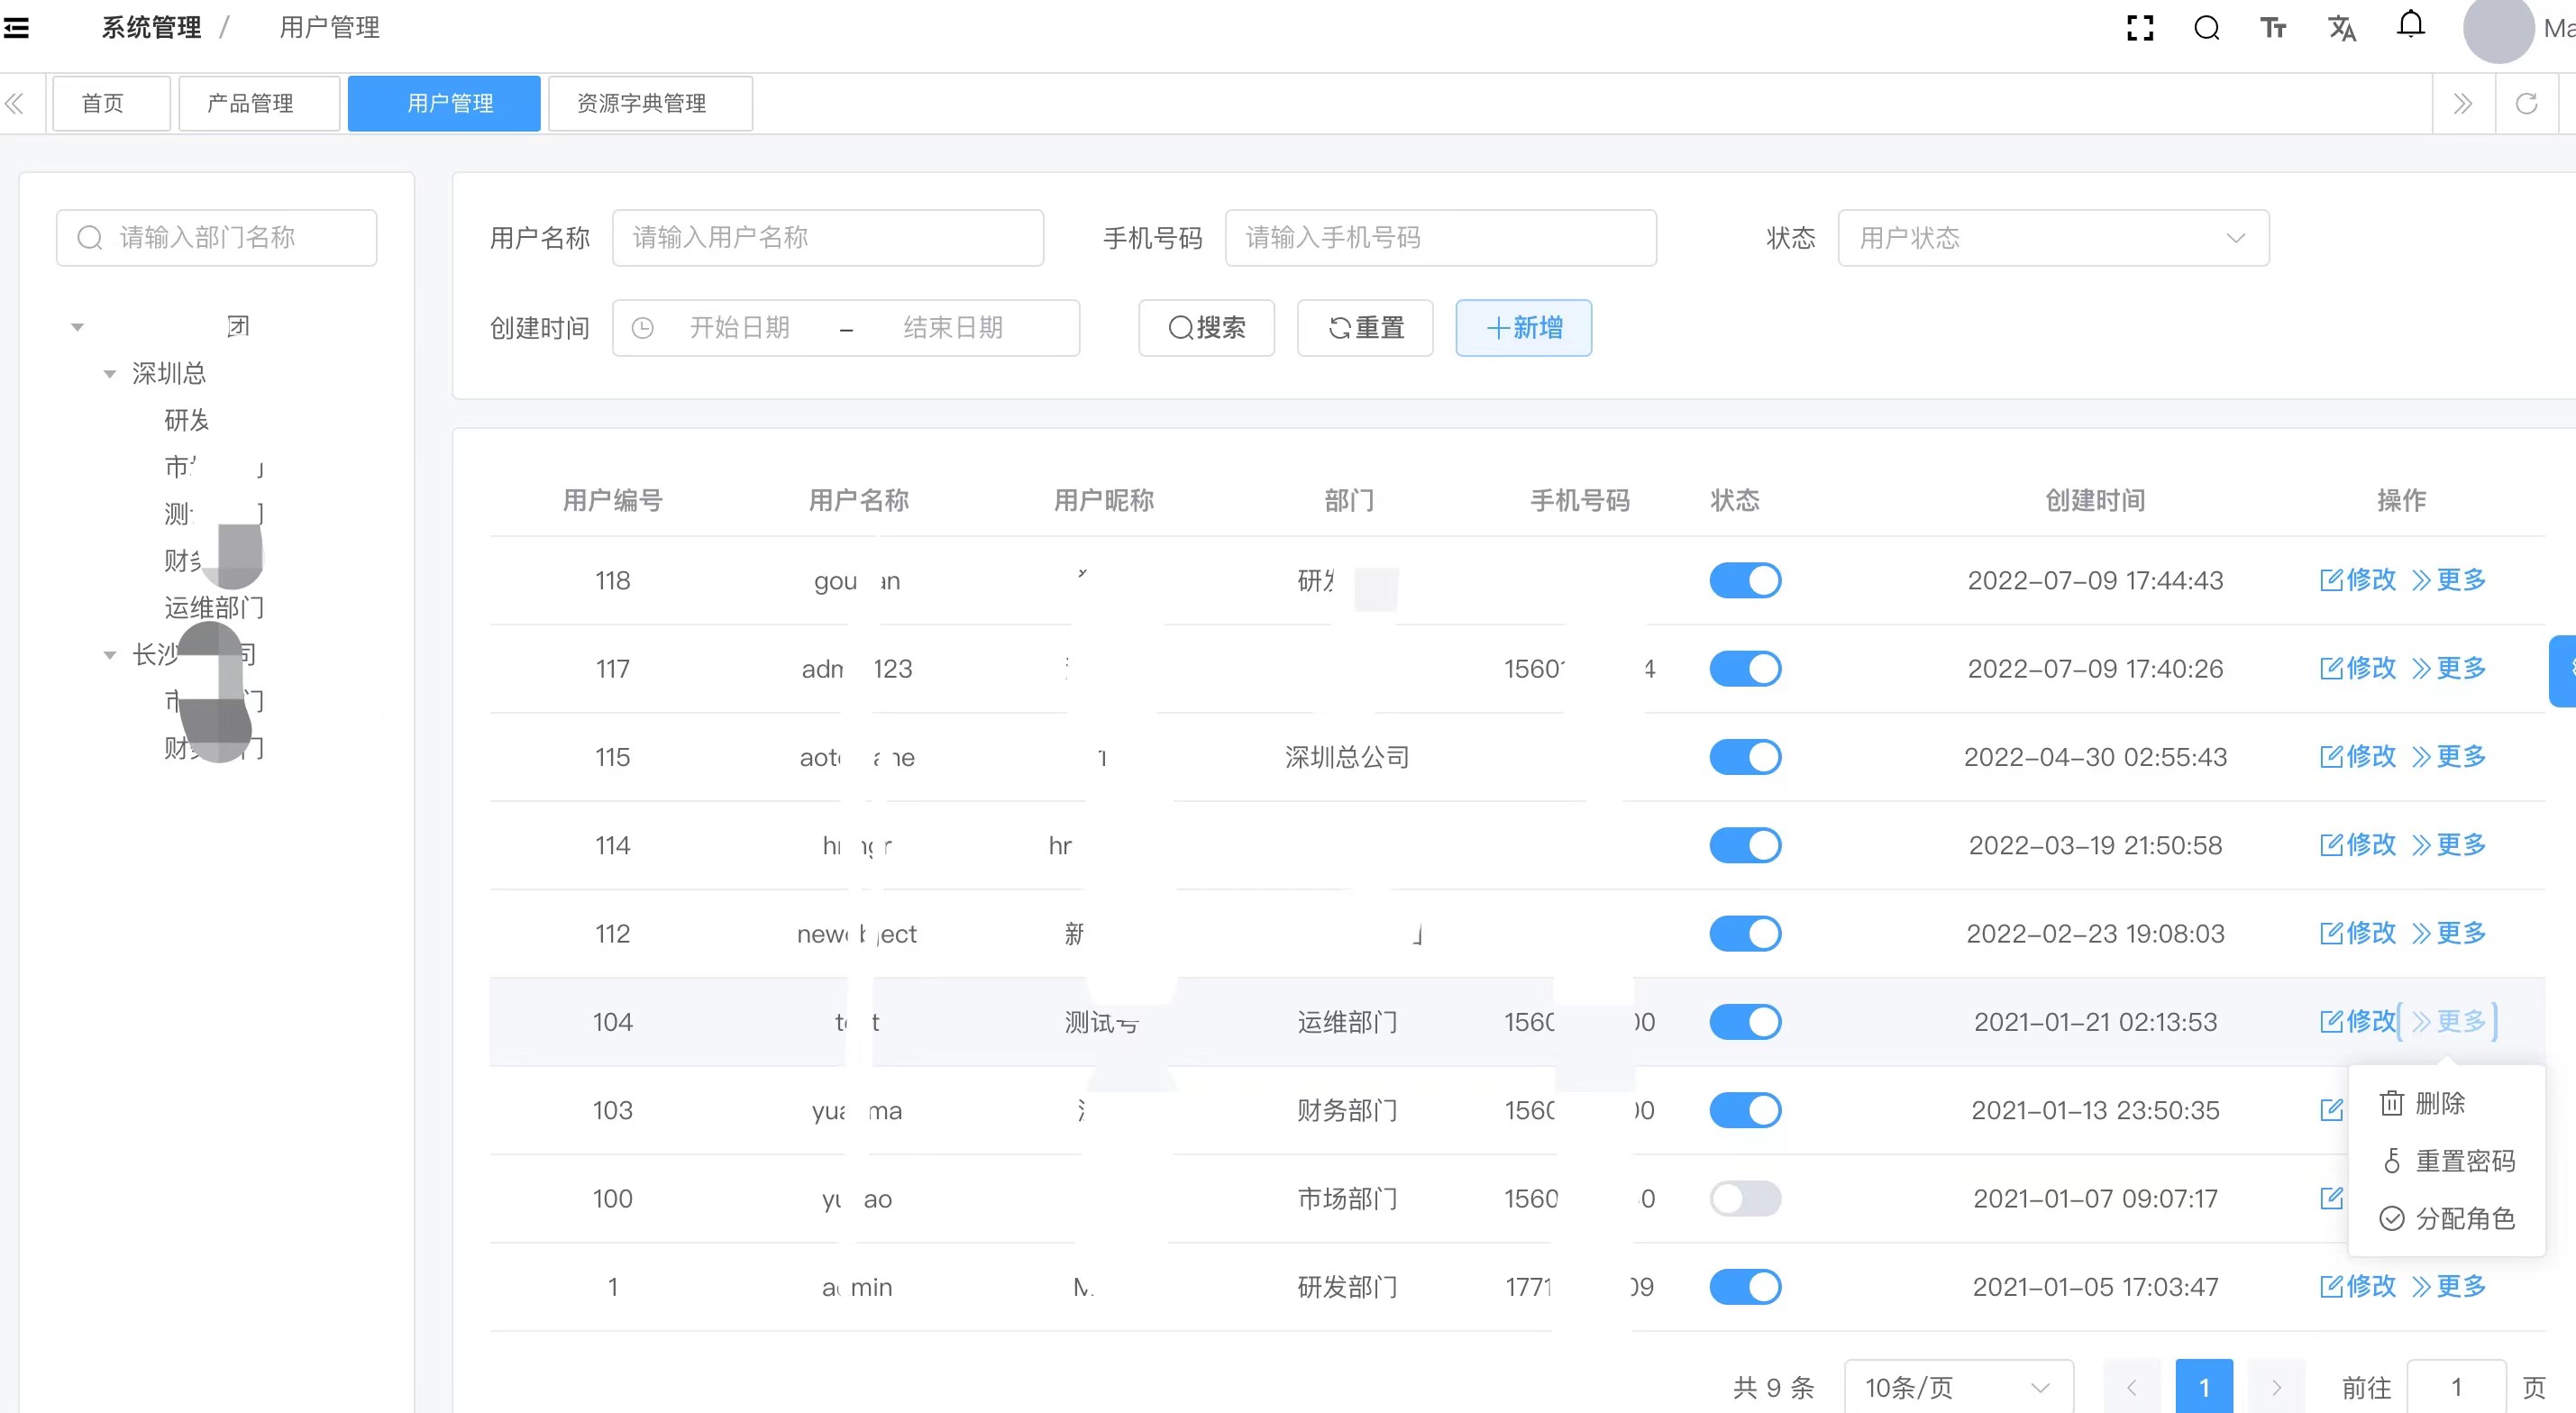
Task: Select 运维部门 in department tree
Action: (214, 608)
